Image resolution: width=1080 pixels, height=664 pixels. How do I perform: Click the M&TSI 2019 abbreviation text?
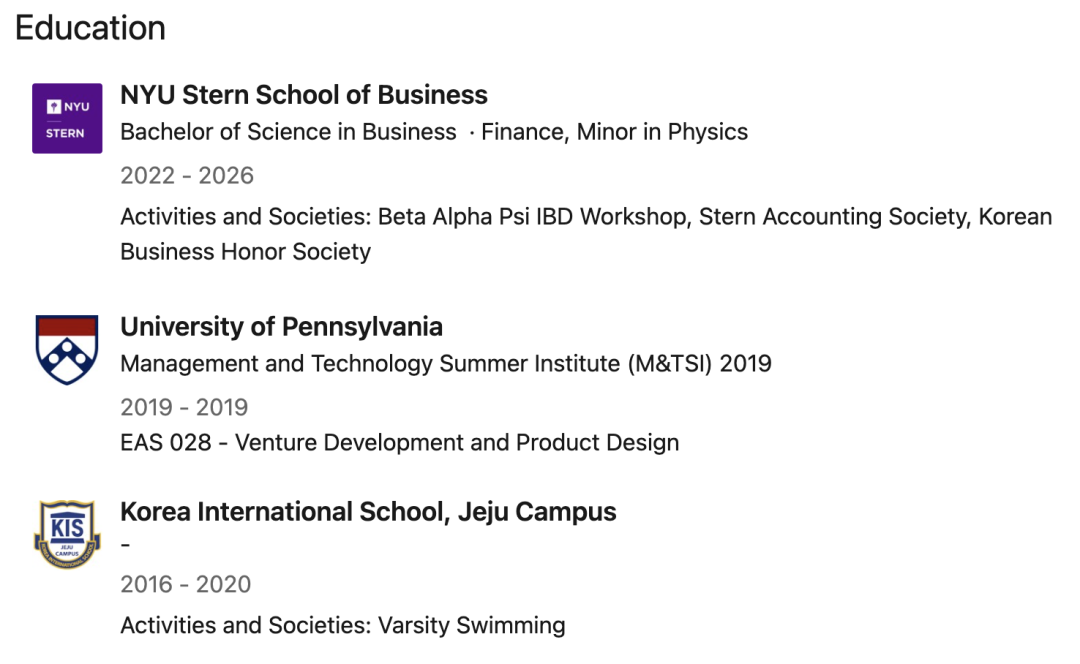point(700,364)
